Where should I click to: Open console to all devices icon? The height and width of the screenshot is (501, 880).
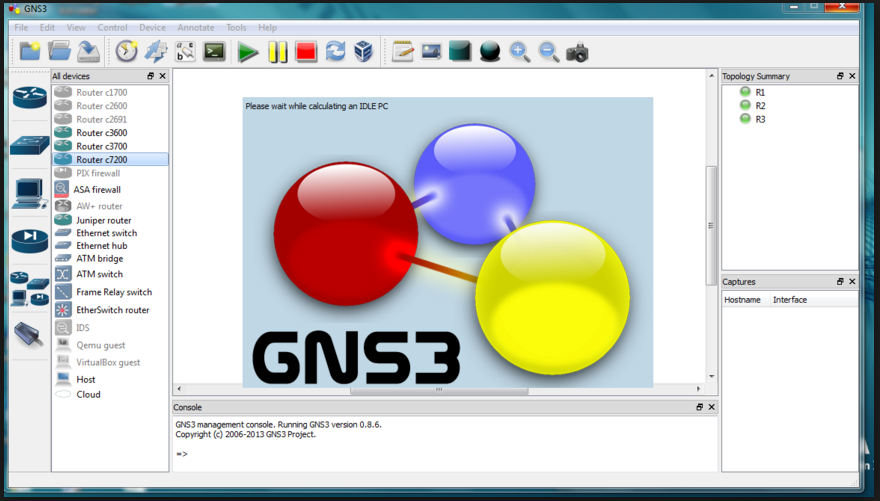214,52
